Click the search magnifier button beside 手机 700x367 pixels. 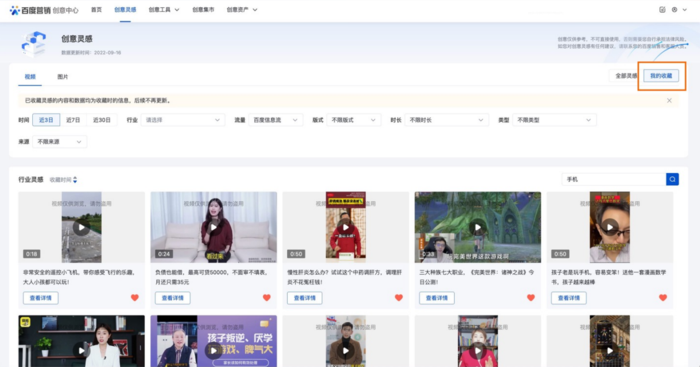672,179
